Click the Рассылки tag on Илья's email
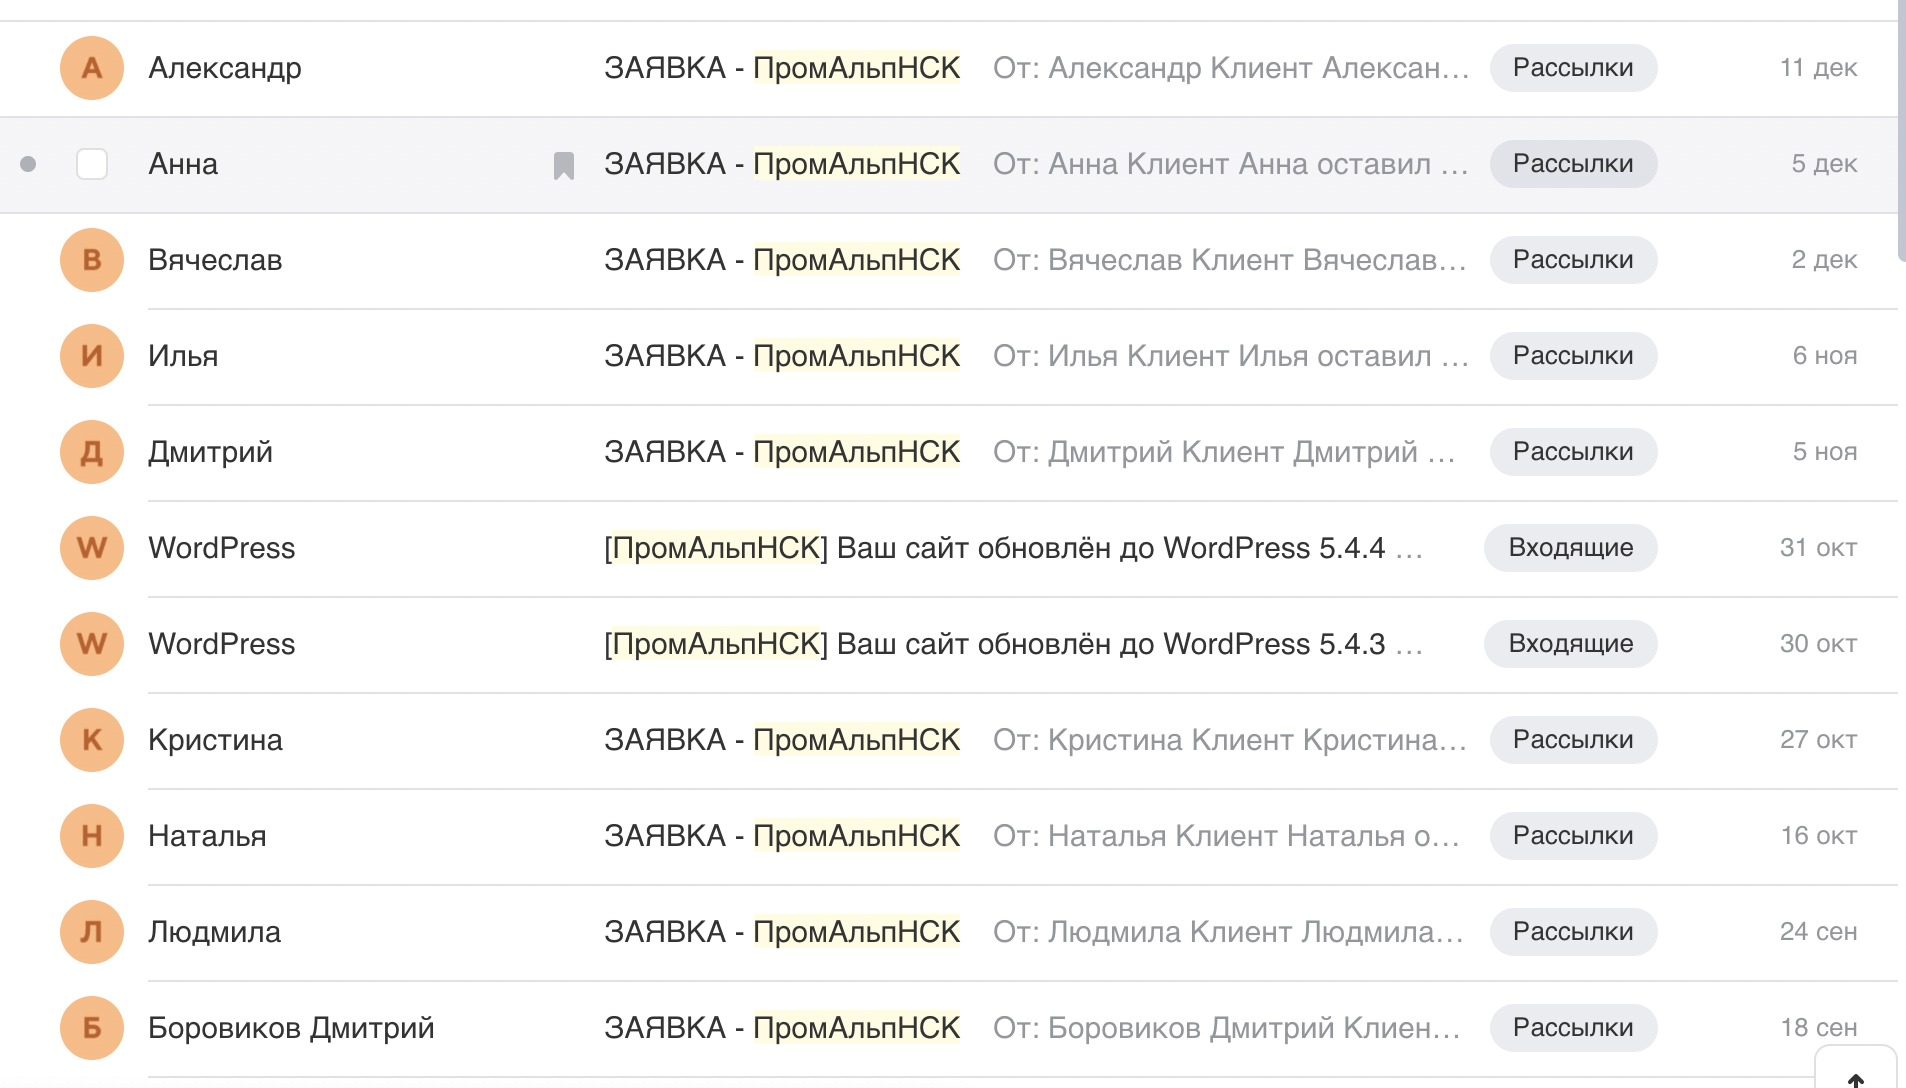 tap(1572, 356)
